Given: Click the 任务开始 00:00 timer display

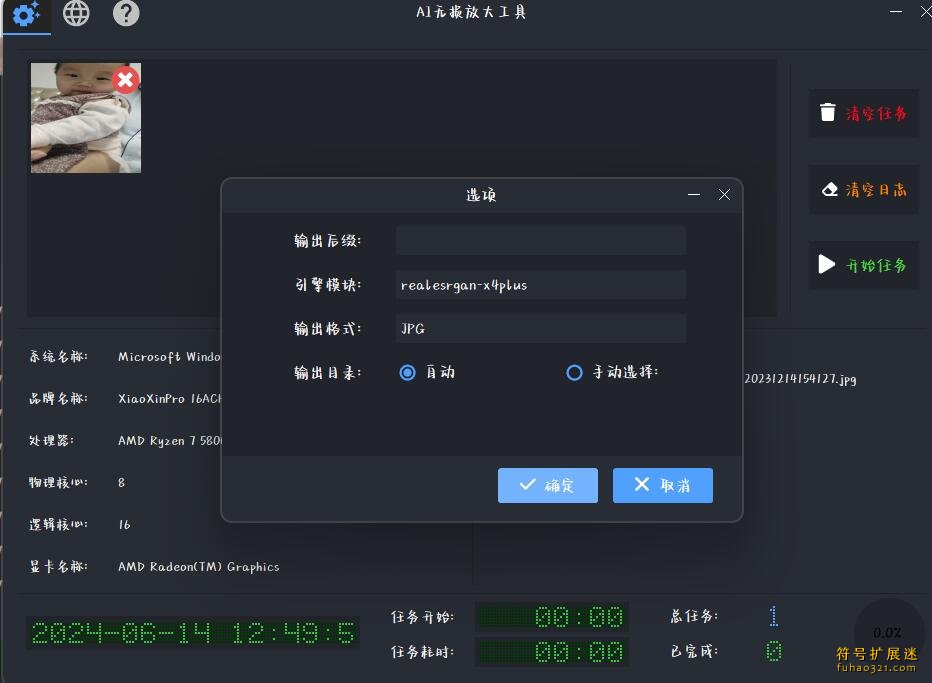Looking at the screenshot, I should (x=552, y=617).
